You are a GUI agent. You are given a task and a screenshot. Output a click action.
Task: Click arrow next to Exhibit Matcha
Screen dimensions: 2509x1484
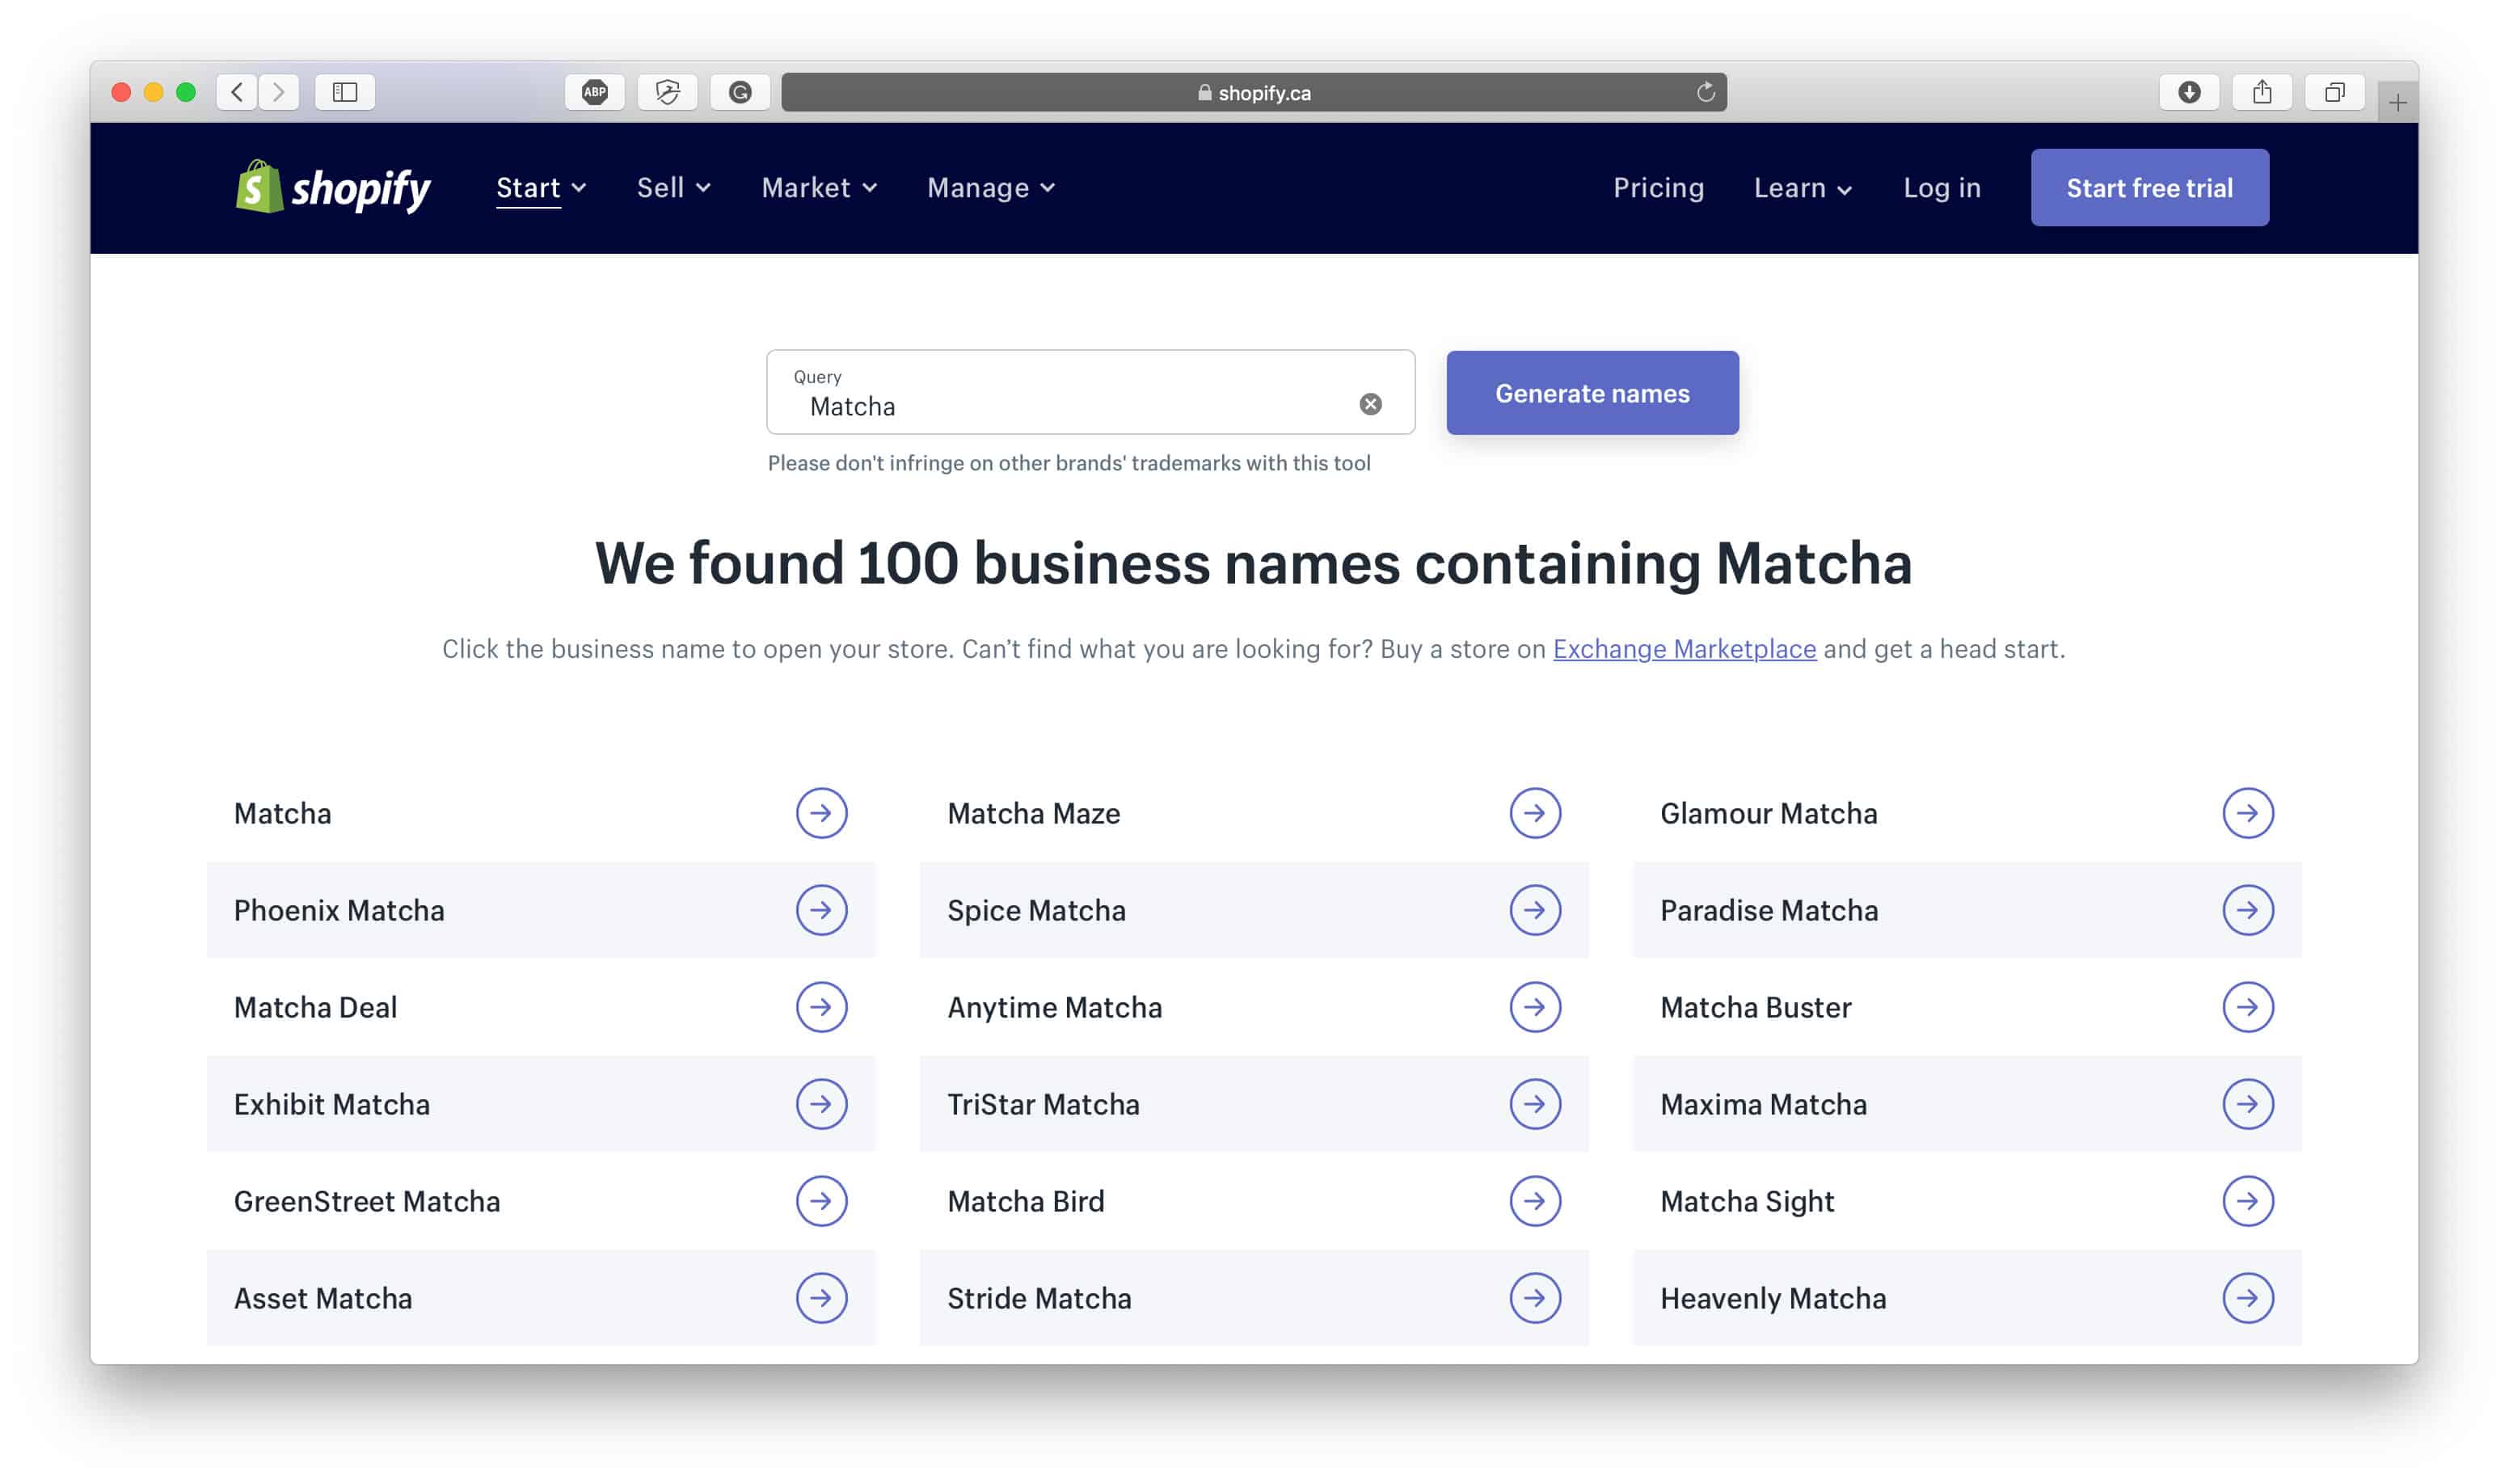[x=822, y=1104]
